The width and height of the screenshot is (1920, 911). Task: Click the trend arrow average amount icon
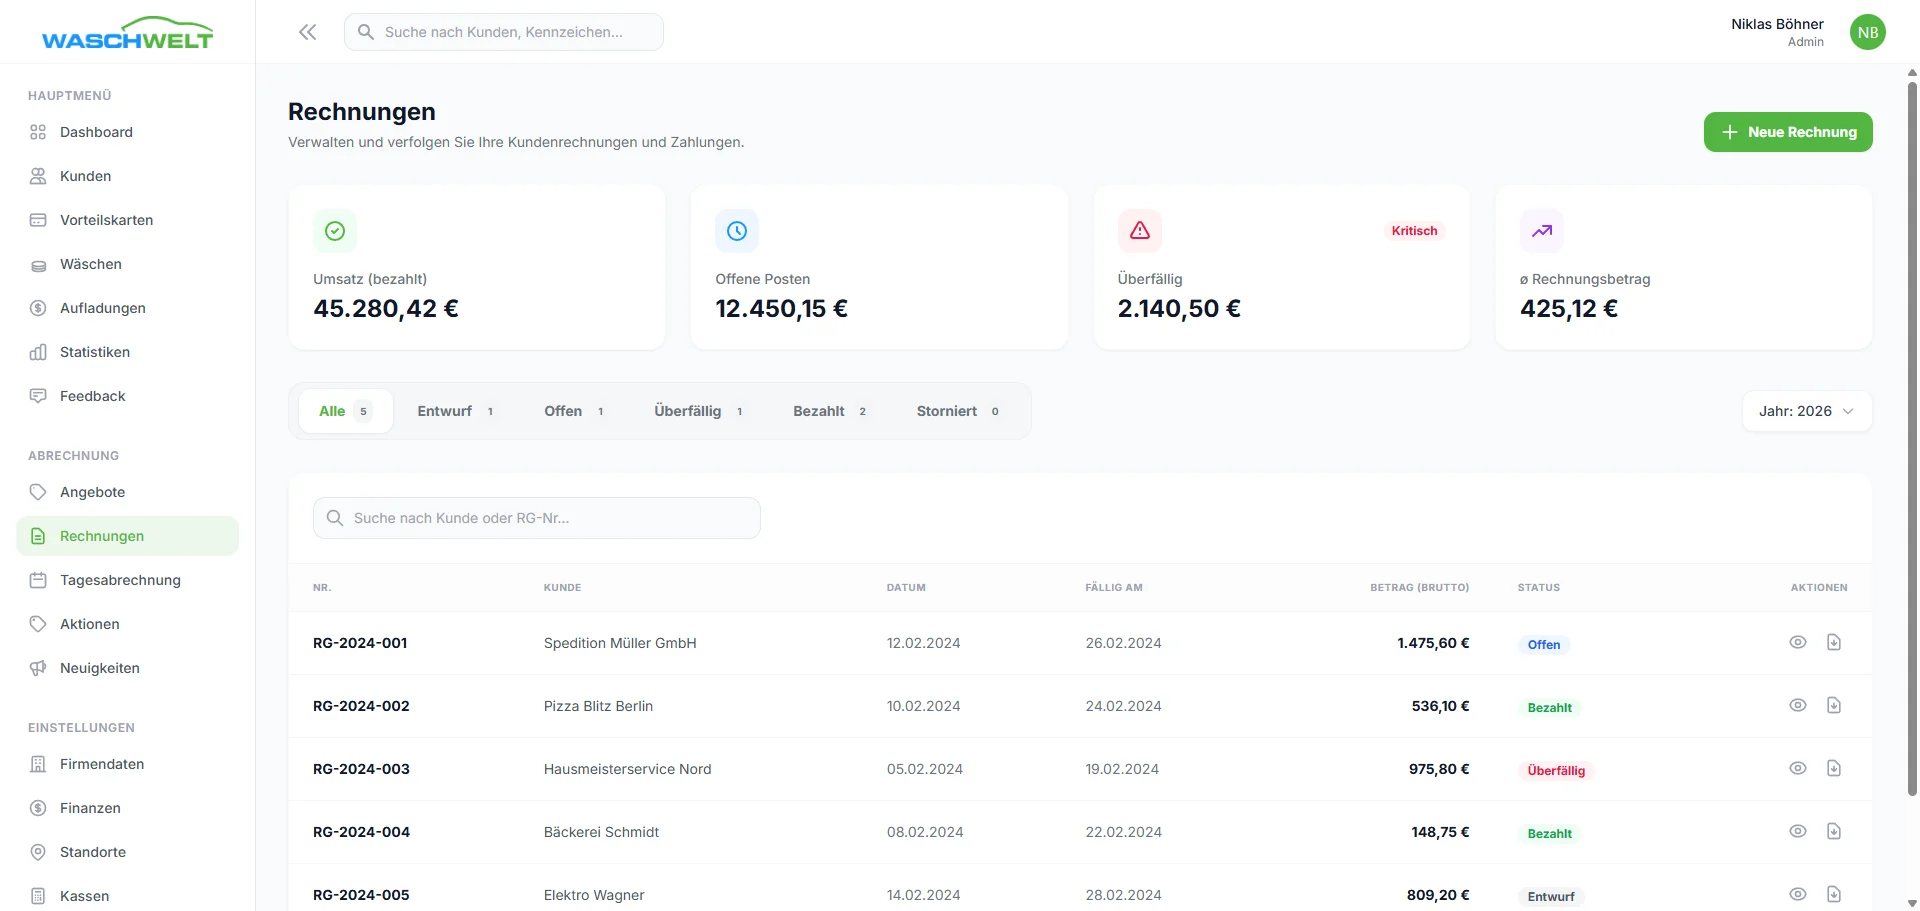1541,231
